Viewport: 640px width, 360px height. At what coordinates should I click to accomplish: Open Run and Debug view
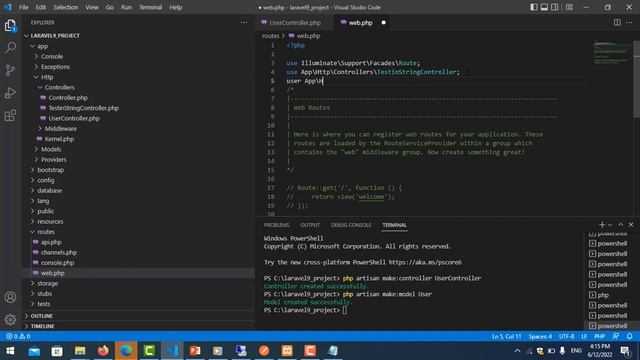click(10, 93)
